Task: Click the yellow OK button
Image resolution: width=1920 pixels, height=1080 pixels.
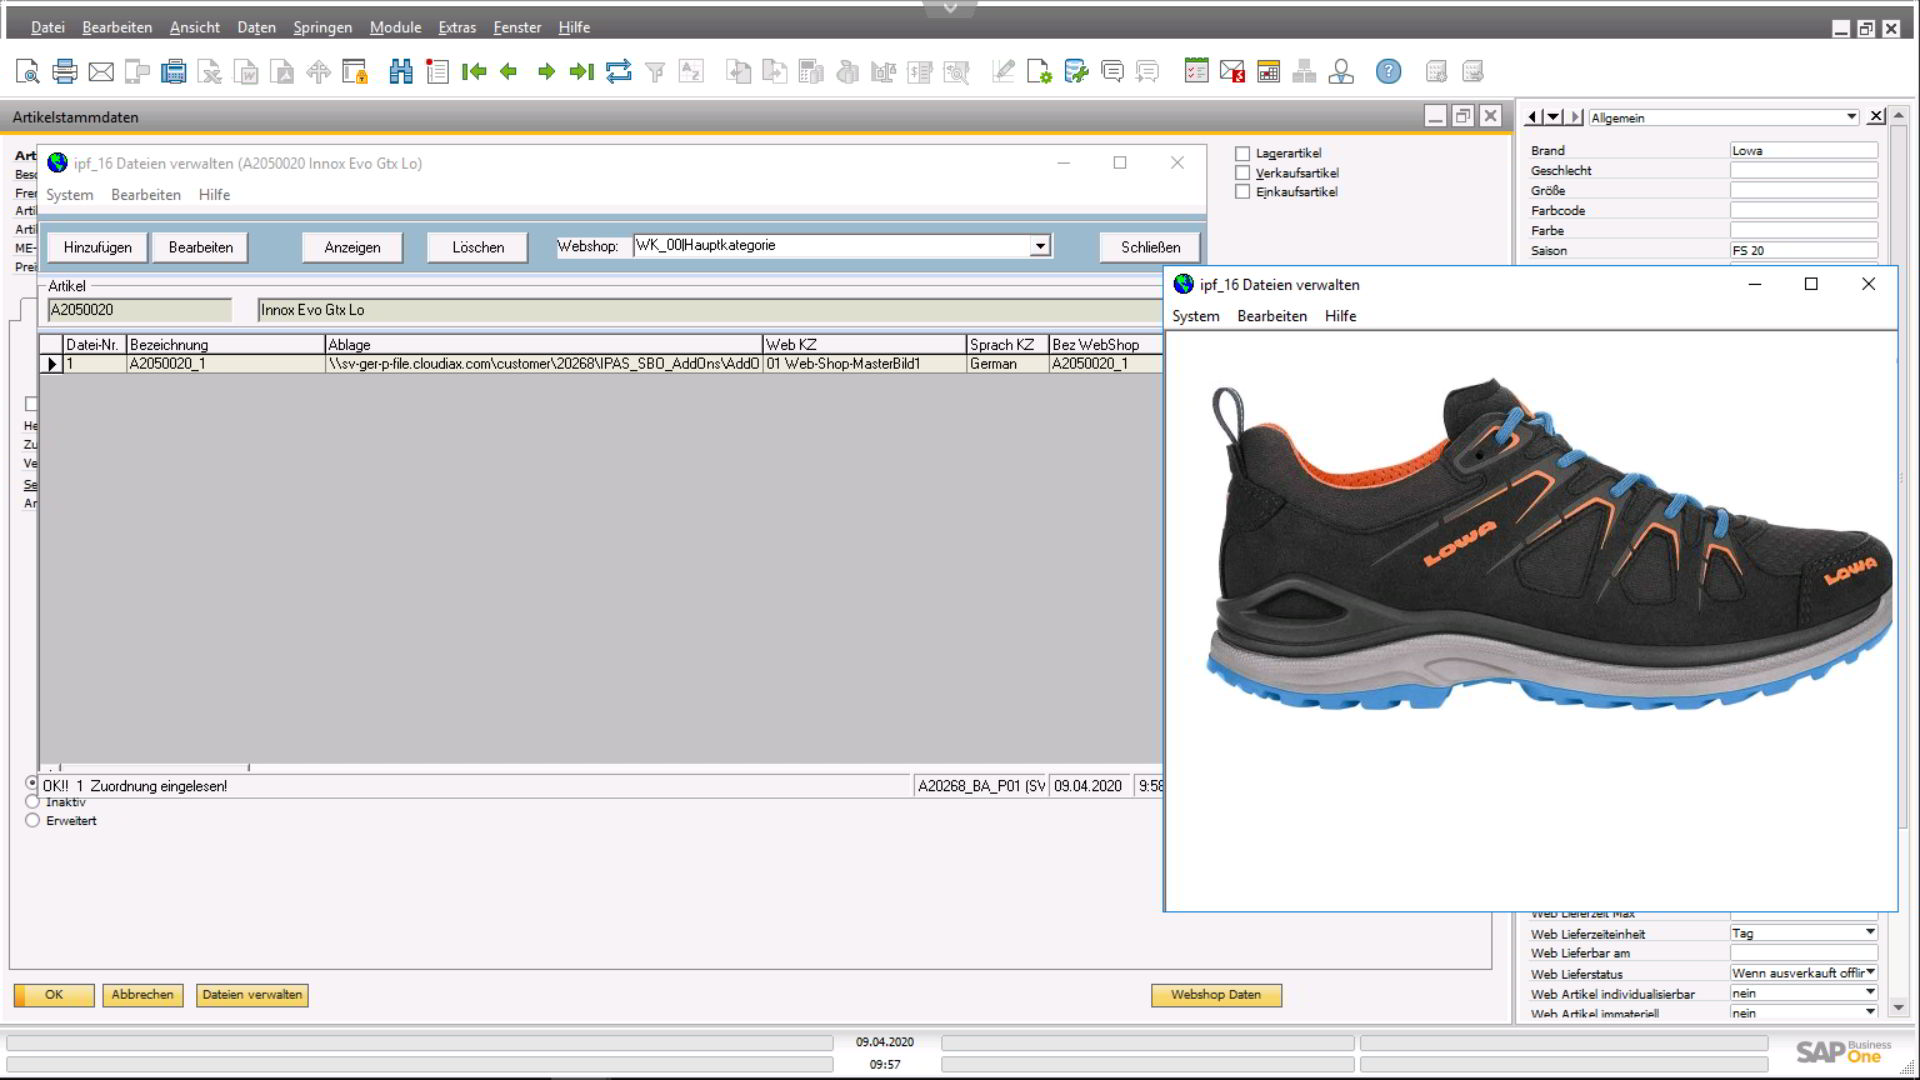Action: point(54,995)
